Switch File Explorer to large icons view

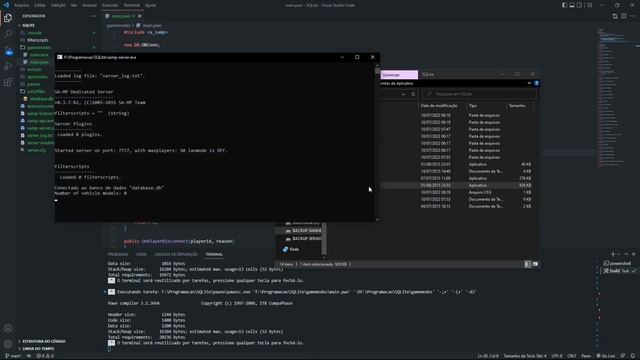tap(535, 264)
